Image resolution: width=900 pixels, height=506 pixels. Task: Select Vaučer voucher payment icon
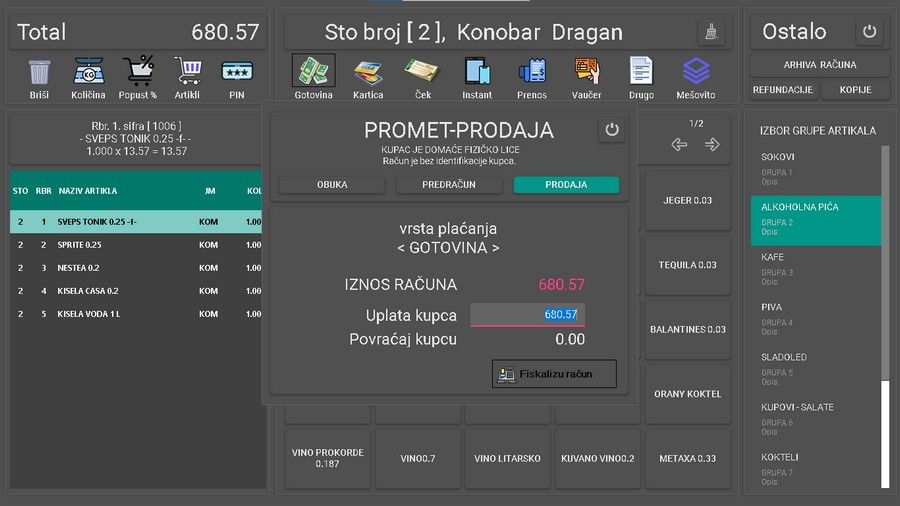coord(587,73)
